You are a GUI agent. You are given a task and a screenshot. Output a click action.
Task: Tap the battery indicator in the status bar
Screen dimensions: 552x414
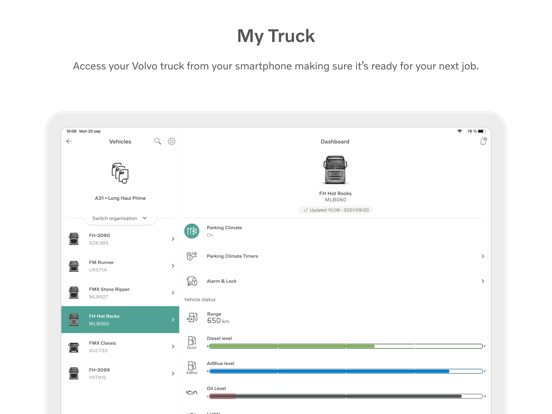pyautogui.click(x=481, y=131)
